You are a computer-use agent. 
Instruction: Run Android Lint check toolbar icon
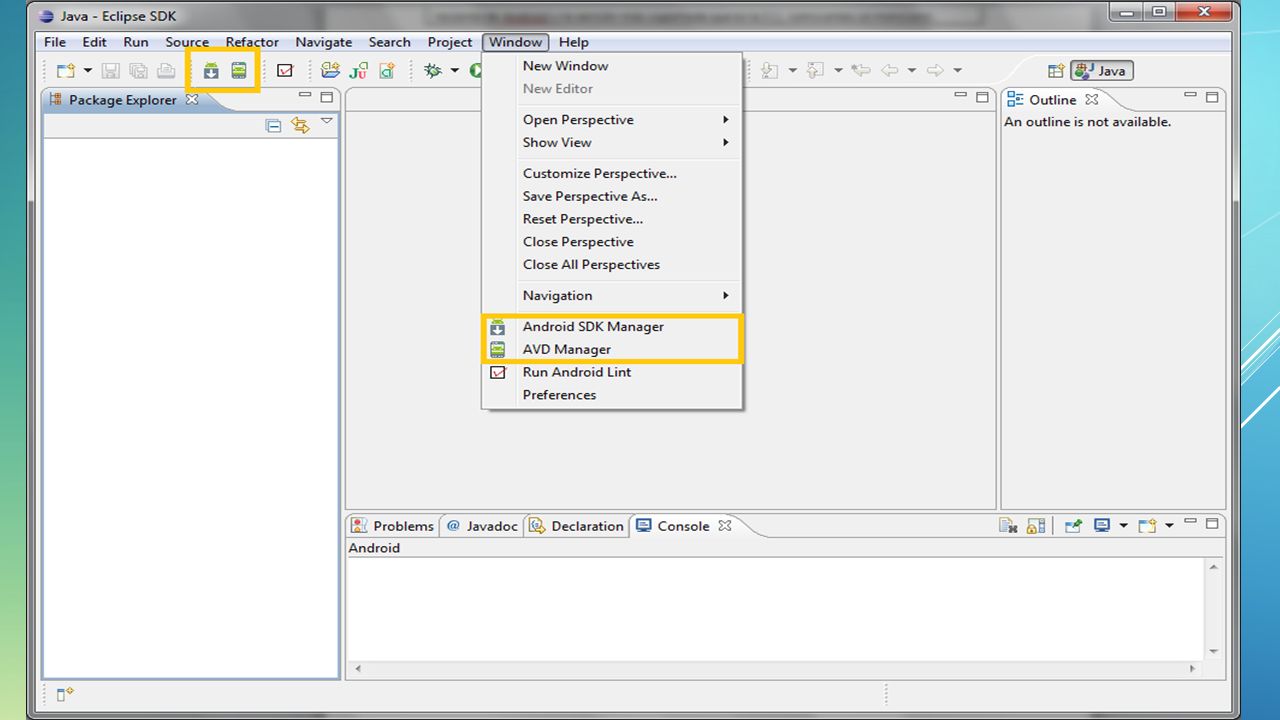coord(285,70)
